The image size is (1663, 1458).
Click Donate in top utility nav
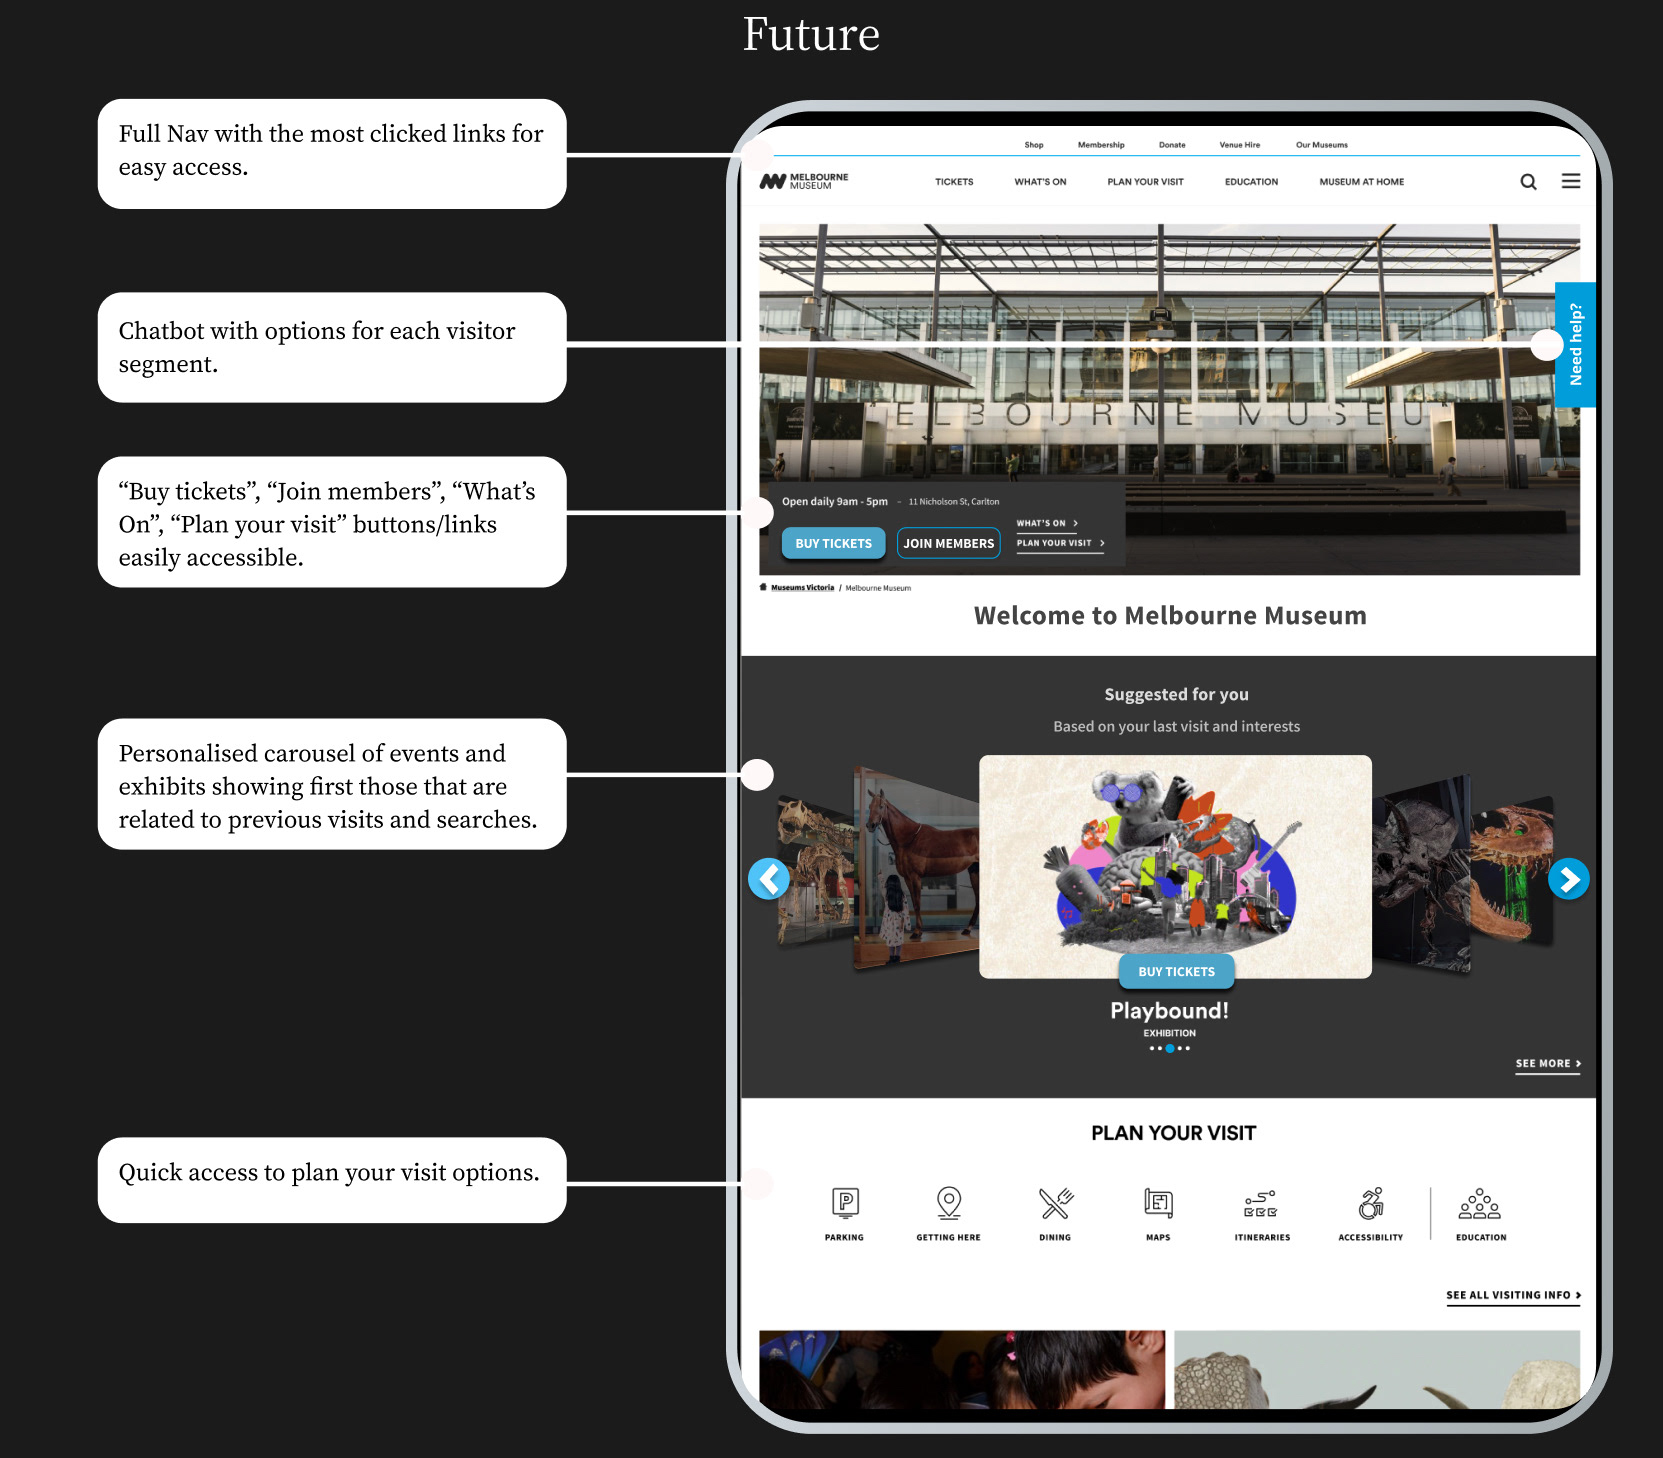[x=1172, y=145]
